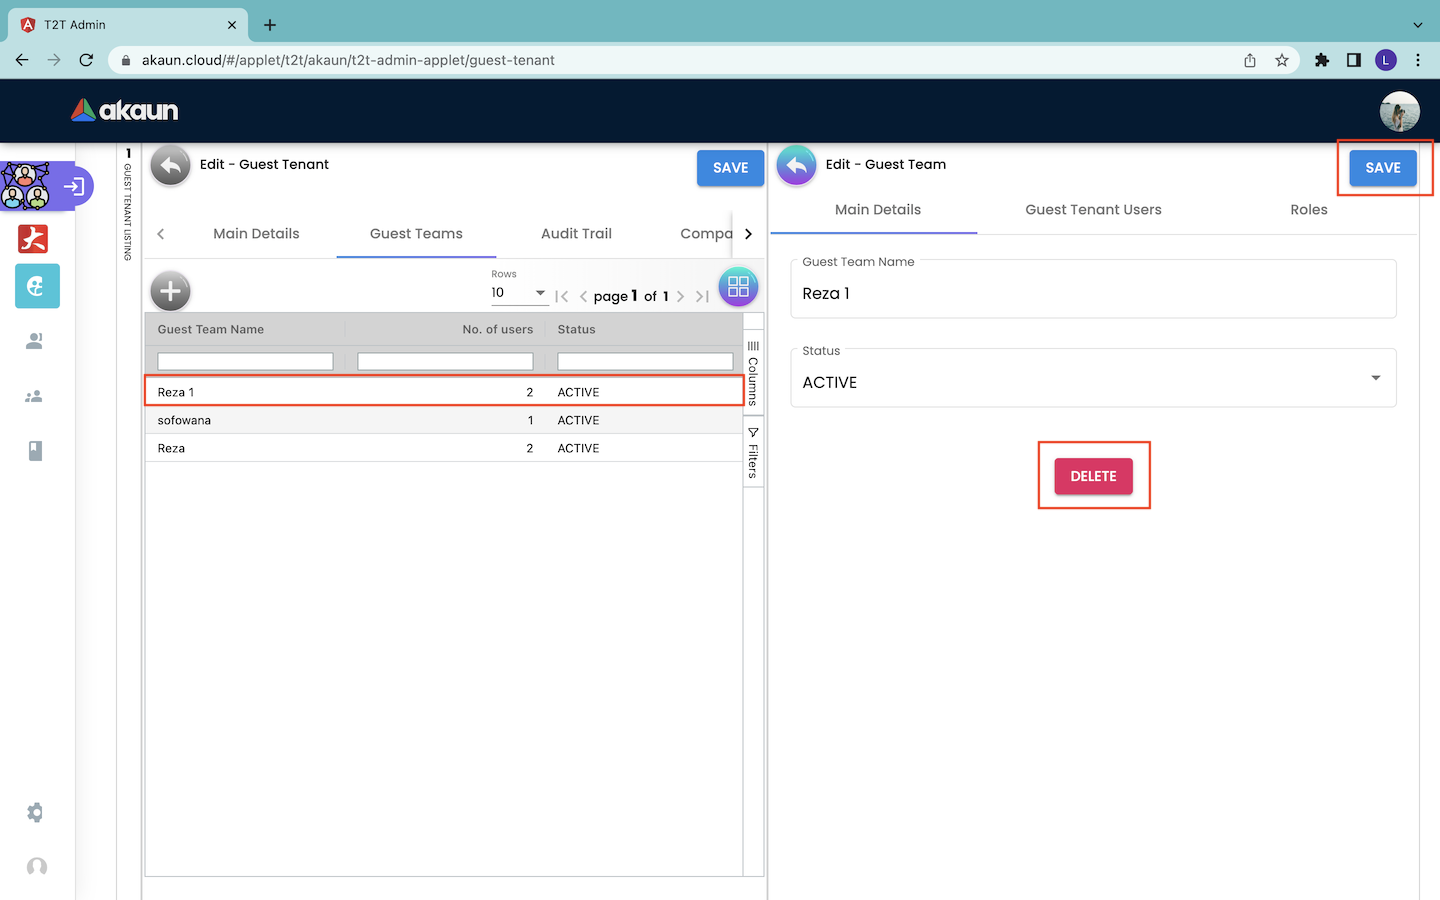The image size is (1440, 900).
Task: Open the Status ACTIVE dropdown
Action: [x=1093, y=379]
